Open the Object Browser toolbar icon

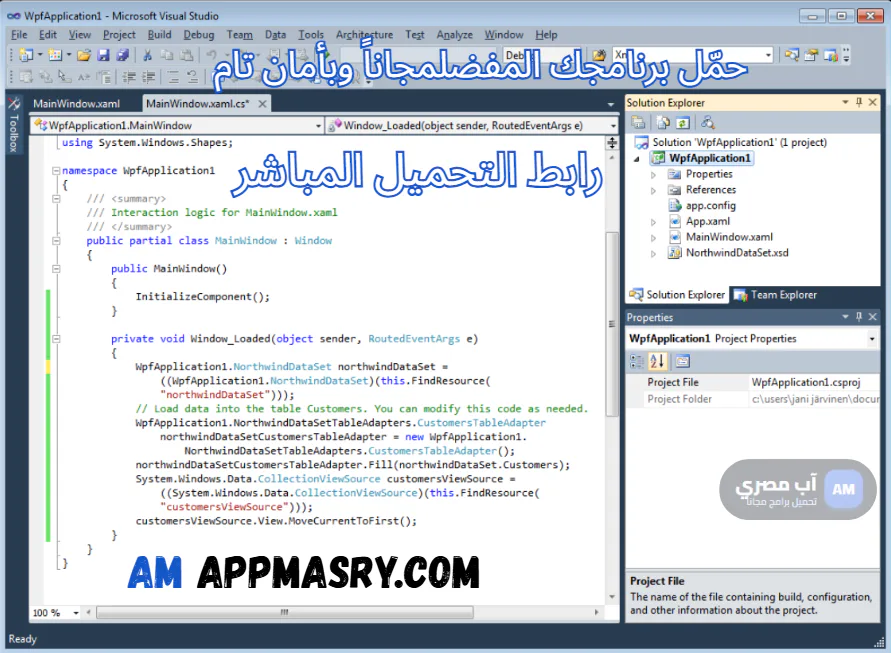pyautogui.click(x=831, y=55)
